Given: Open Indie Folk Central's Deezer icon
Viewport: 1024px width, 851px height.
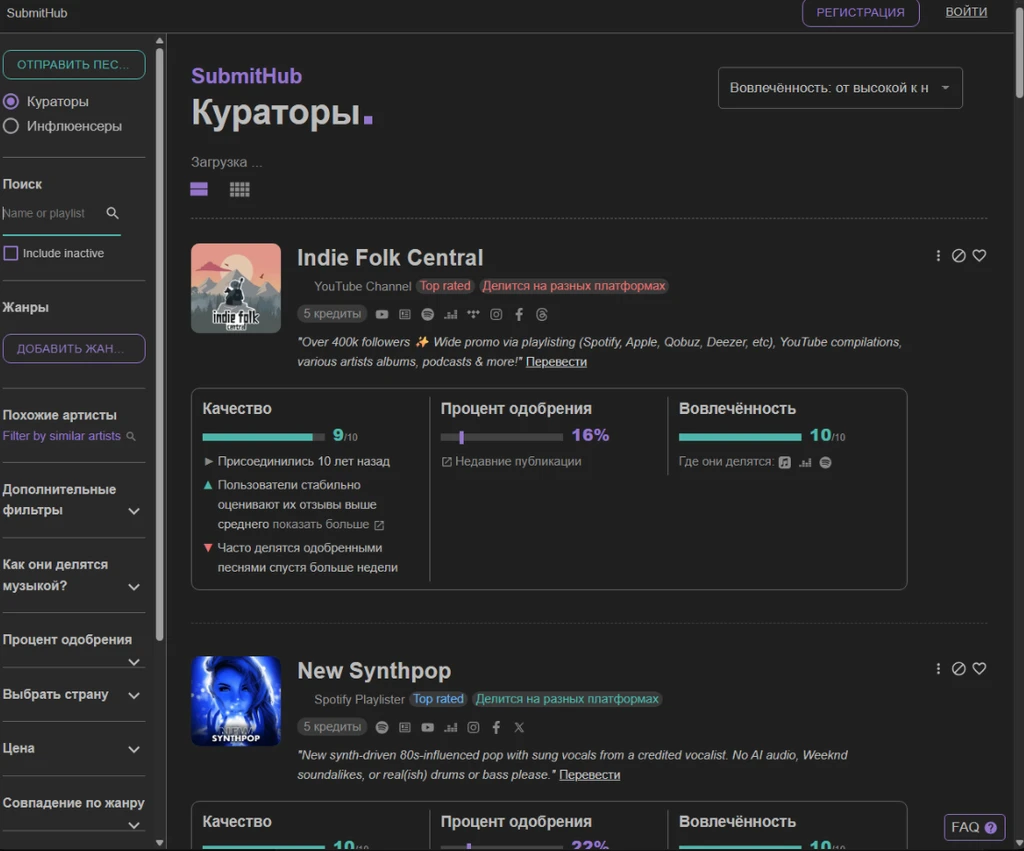Looking at the screenshot, I should pos(451,314).
